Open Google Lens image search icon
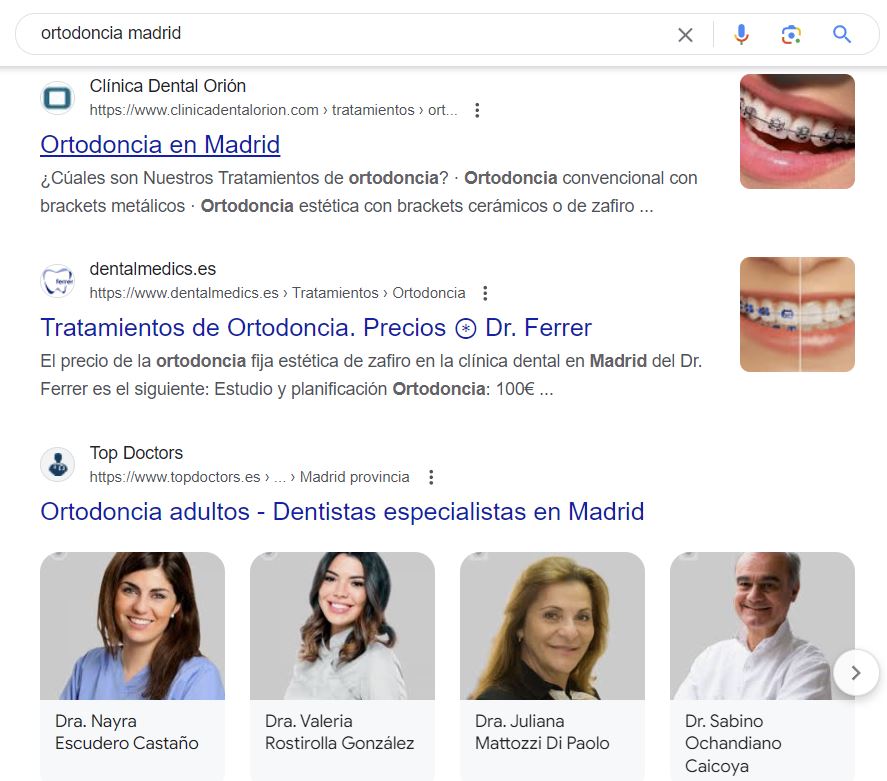The height and width of the screenshot is (781, 887). pos(791,34)
